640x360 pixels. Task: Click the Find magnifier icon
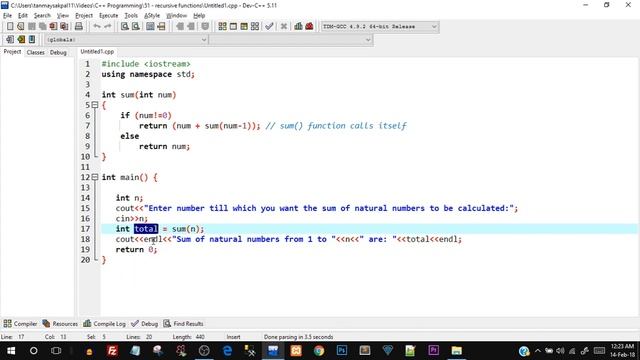point(124,27)
